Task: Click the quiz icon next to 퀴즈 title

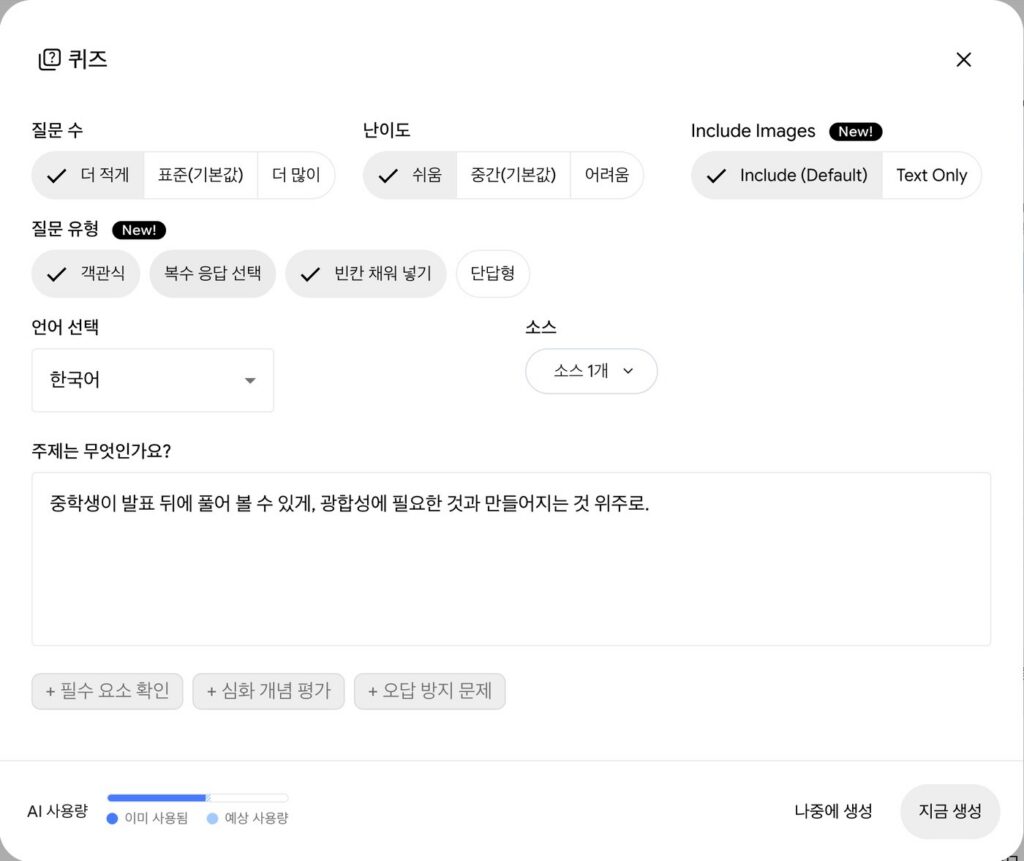Action: click(50, 59)
